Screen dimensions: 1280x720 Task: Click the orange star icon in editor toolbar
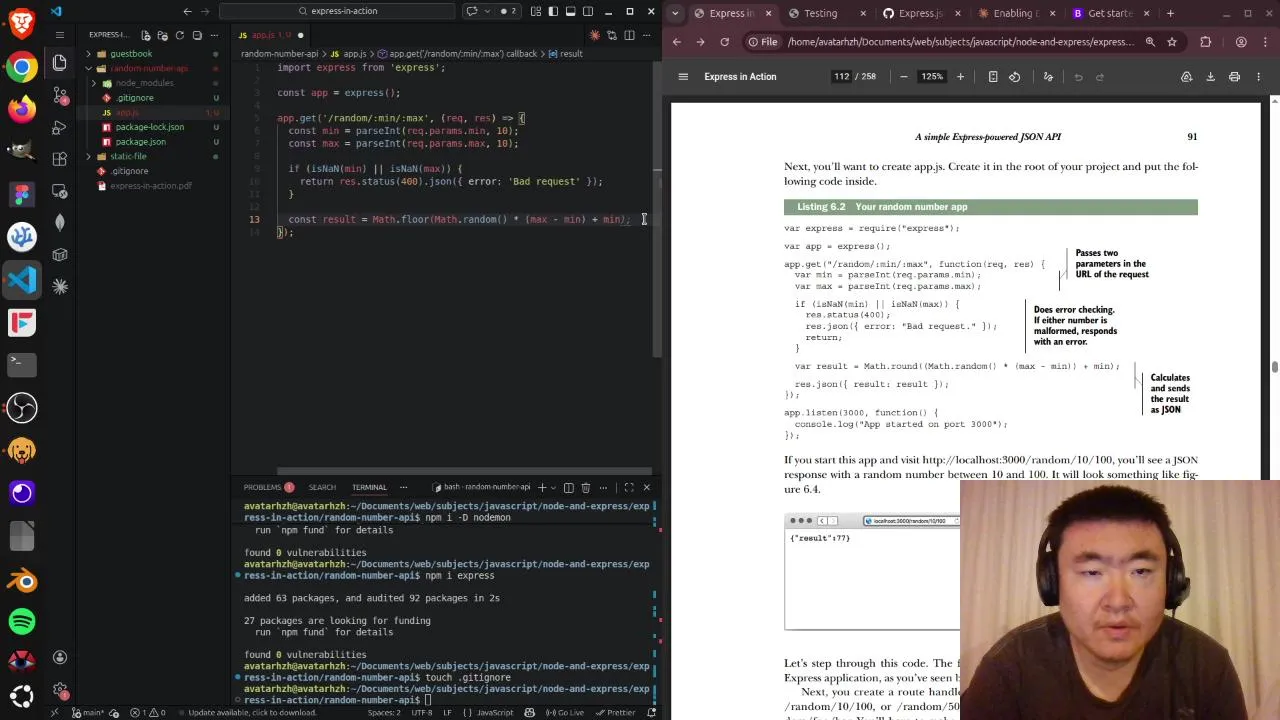(x=595, y=35)
